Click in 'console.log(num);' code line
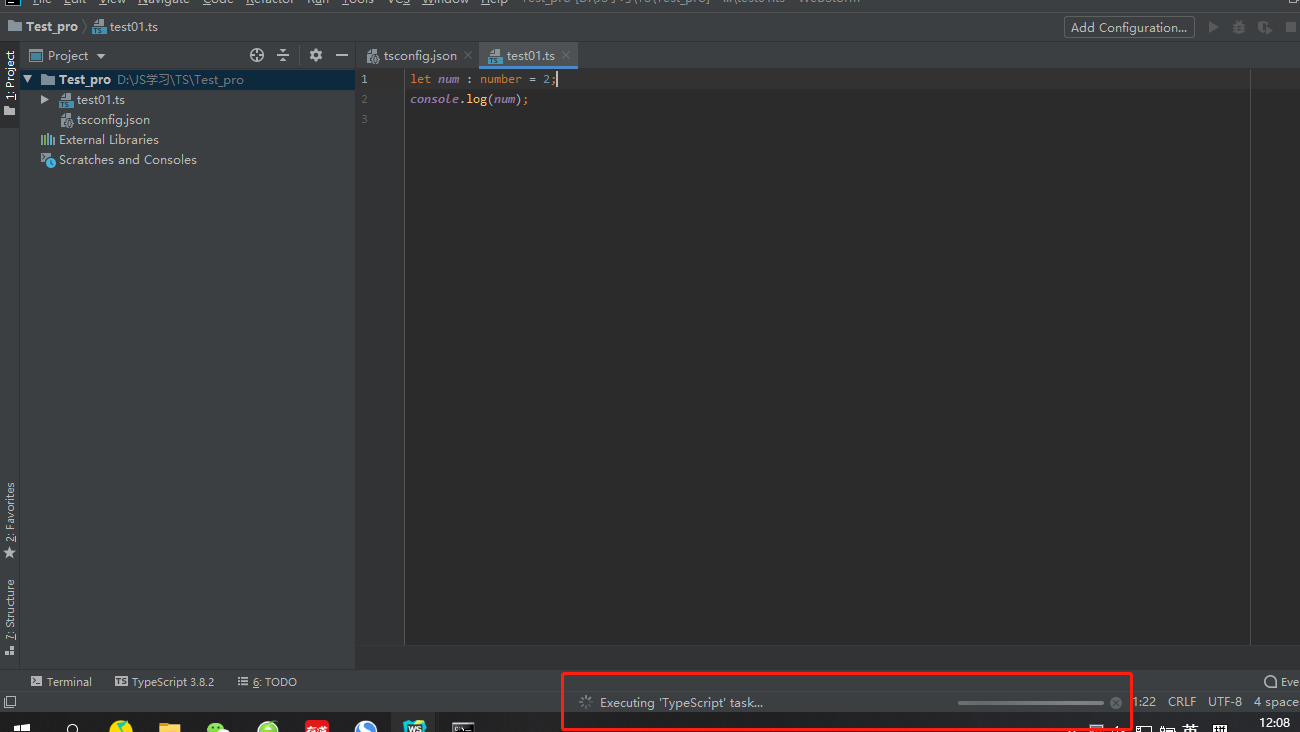 click(x=469, y=99)
